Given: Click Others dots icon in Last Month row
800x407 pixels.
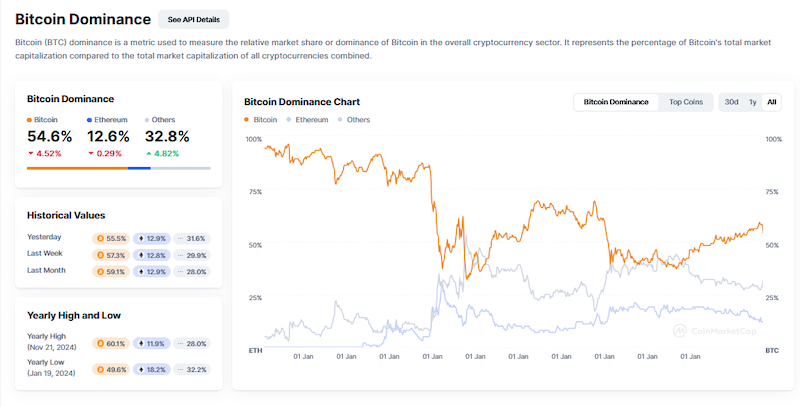Looking at the screenshot, I should 180,271.
